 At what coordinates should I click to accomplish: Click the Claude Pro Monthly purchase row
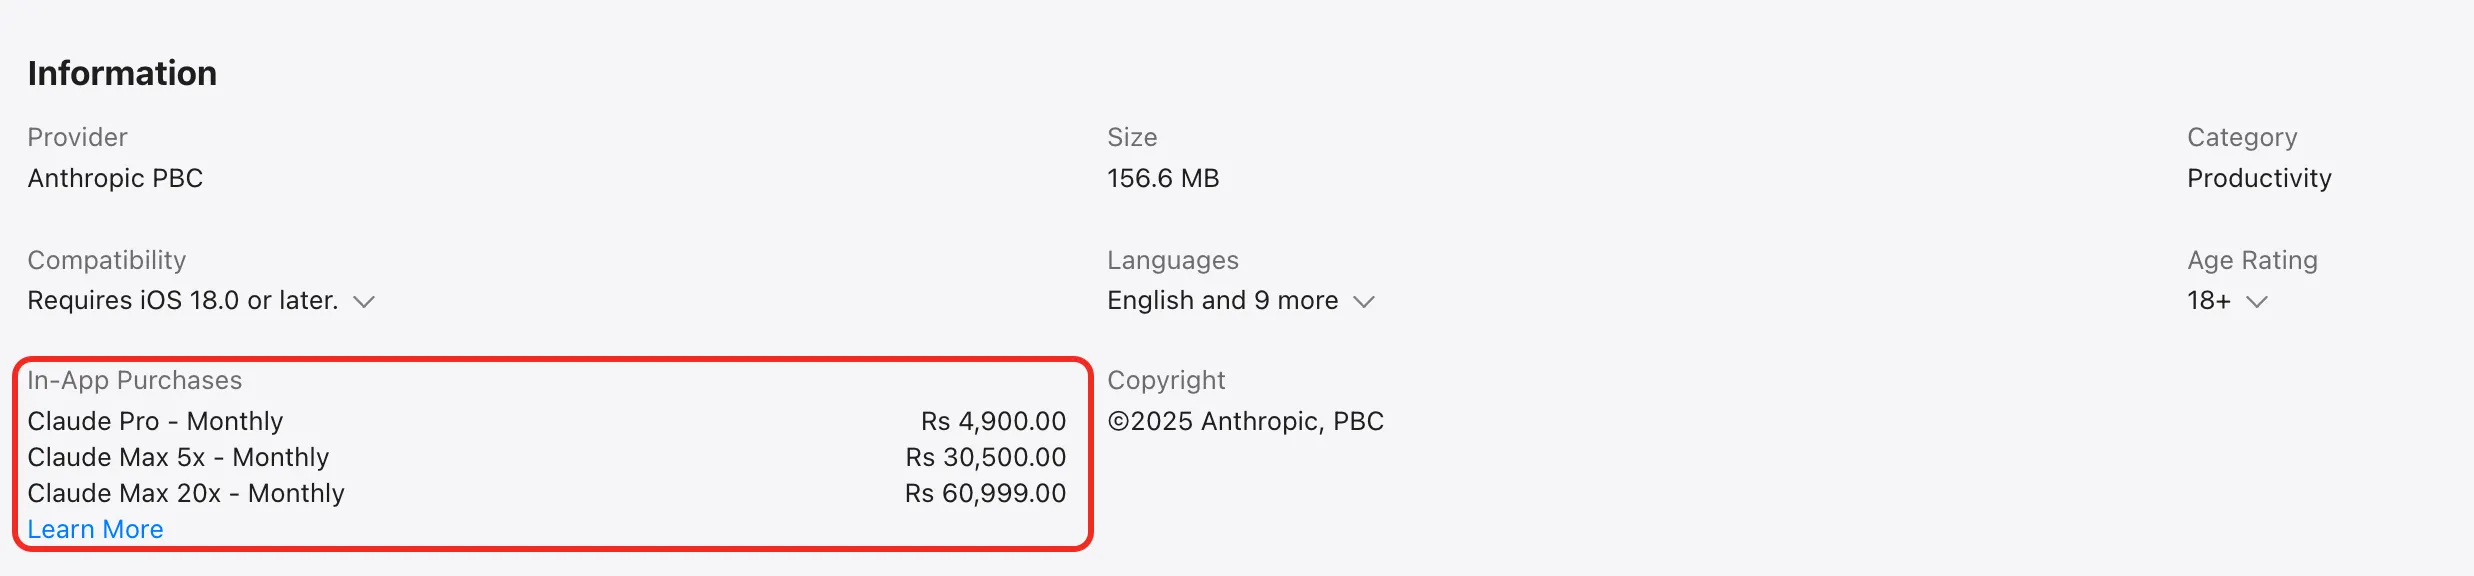(155, 421)
